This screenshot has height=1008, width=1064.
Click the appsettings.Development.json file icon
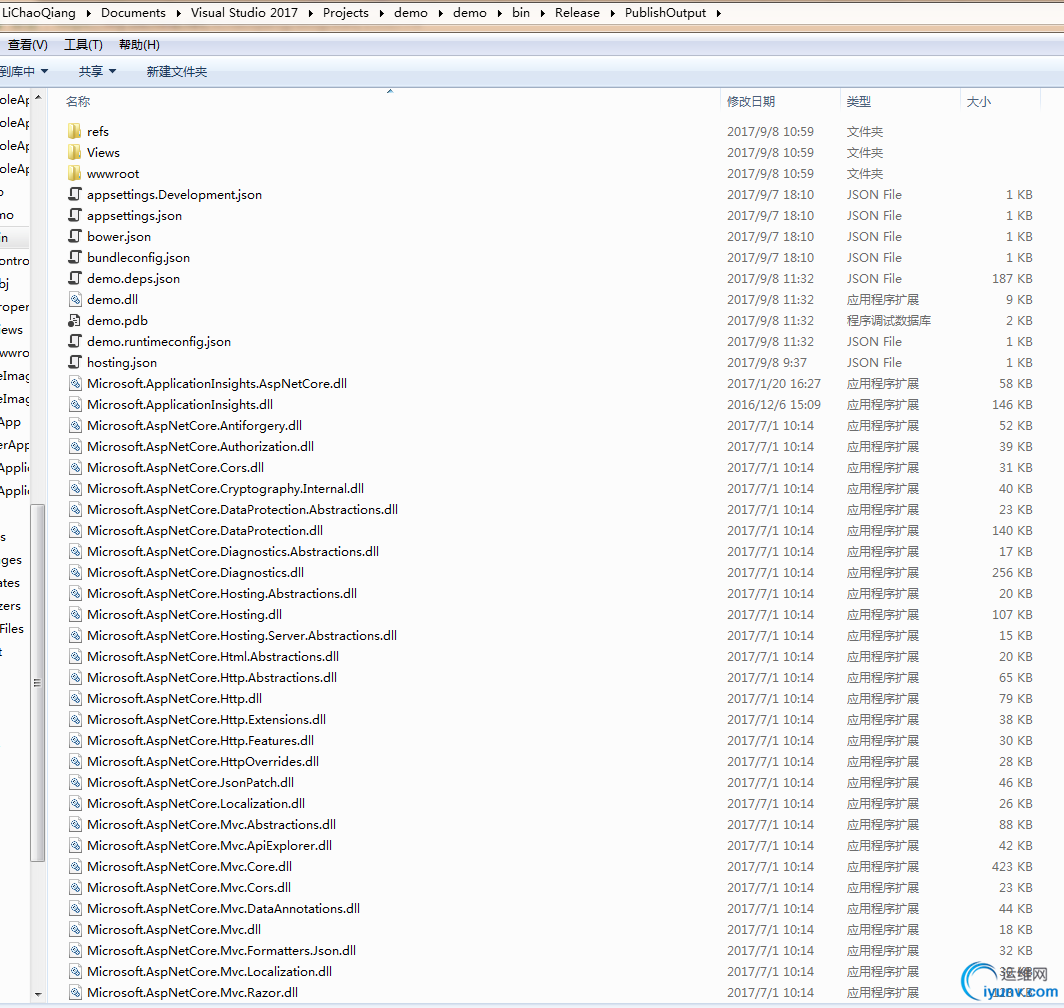pyautogui.click(x=75, y=194)
